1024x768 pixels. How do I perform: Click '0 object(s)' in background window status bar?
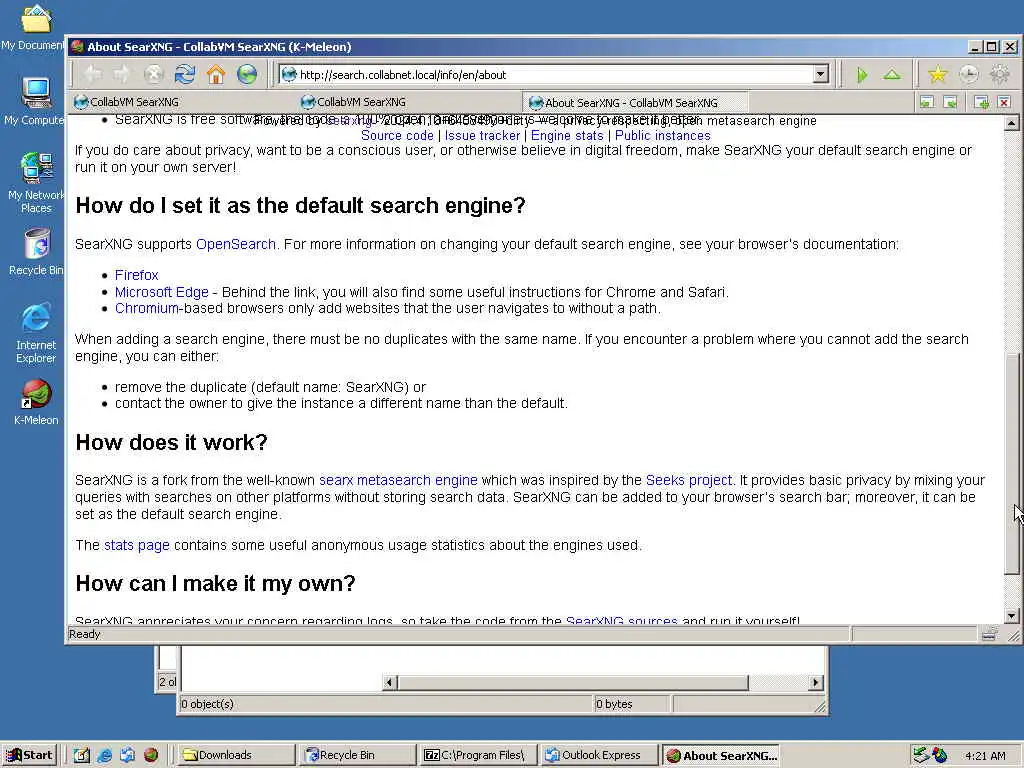point(207,704)
